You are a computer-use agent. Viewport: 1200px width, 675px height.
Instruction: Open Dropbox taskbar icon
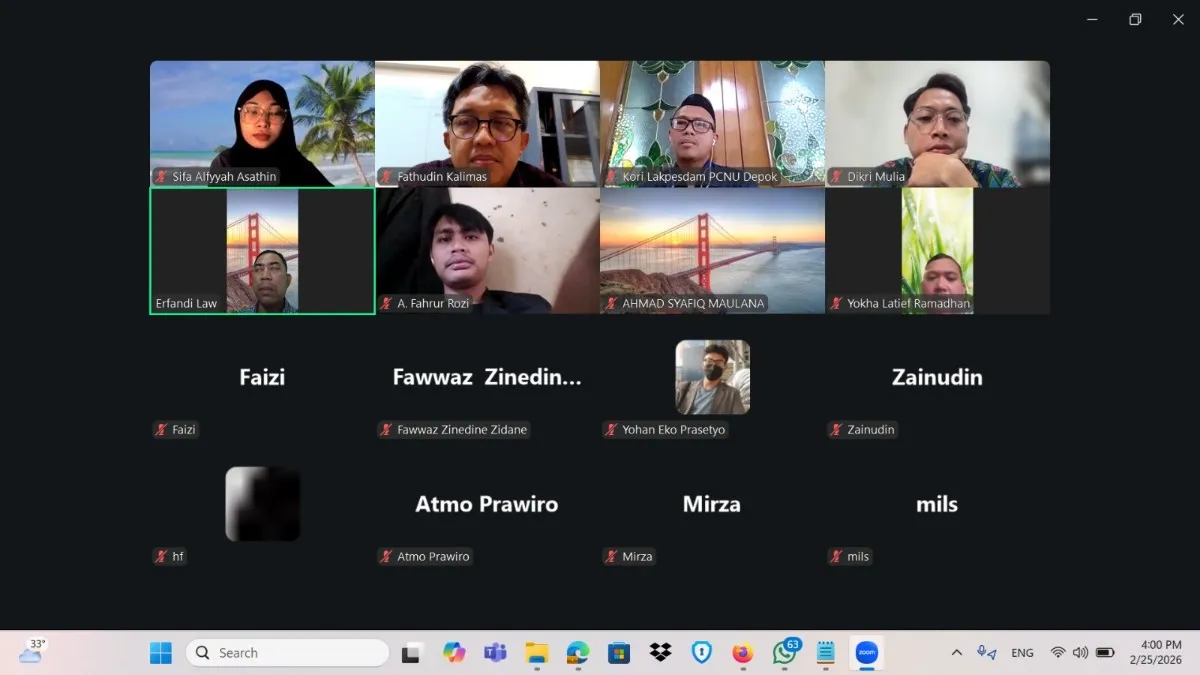point(660,653)
